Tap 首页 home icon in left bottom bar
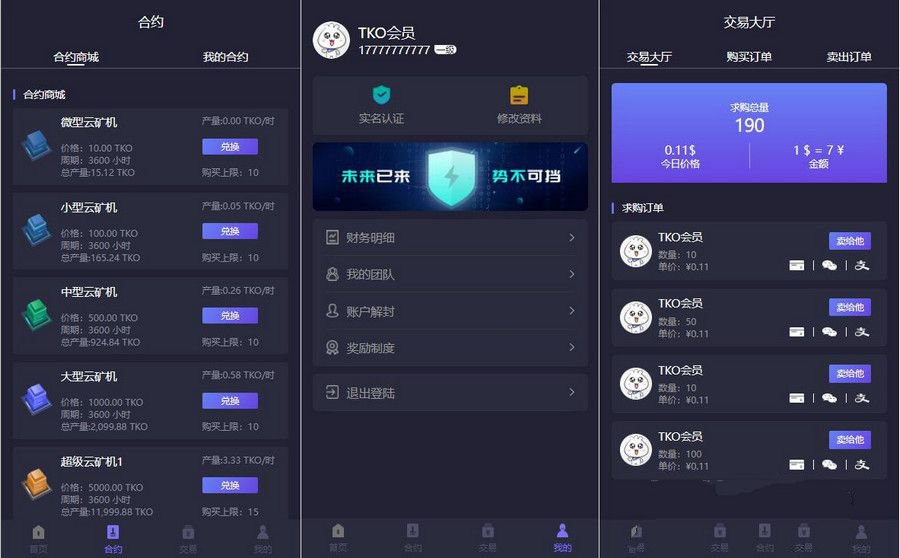 (x=38, y=532)
